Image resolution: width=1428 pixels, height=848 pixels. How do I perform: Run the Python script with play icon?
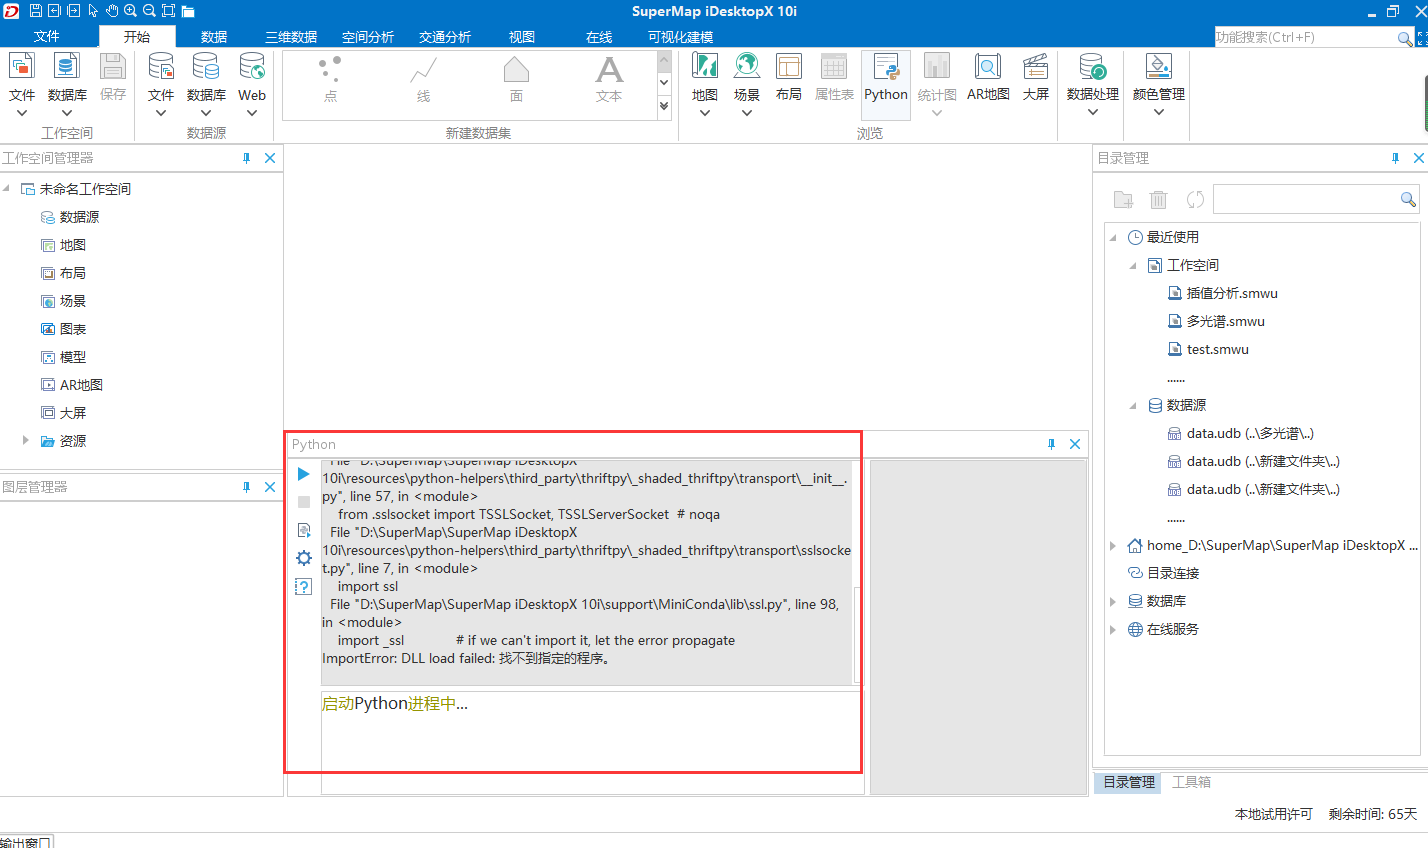point(304,474)
